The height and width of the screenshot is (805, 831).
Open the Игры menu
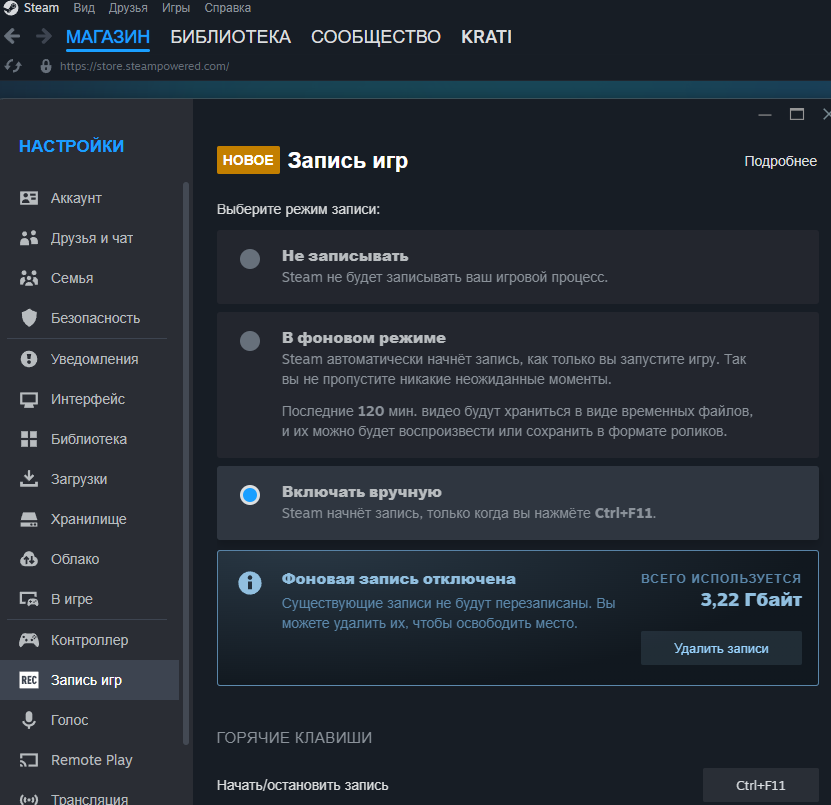coord(176,8)
